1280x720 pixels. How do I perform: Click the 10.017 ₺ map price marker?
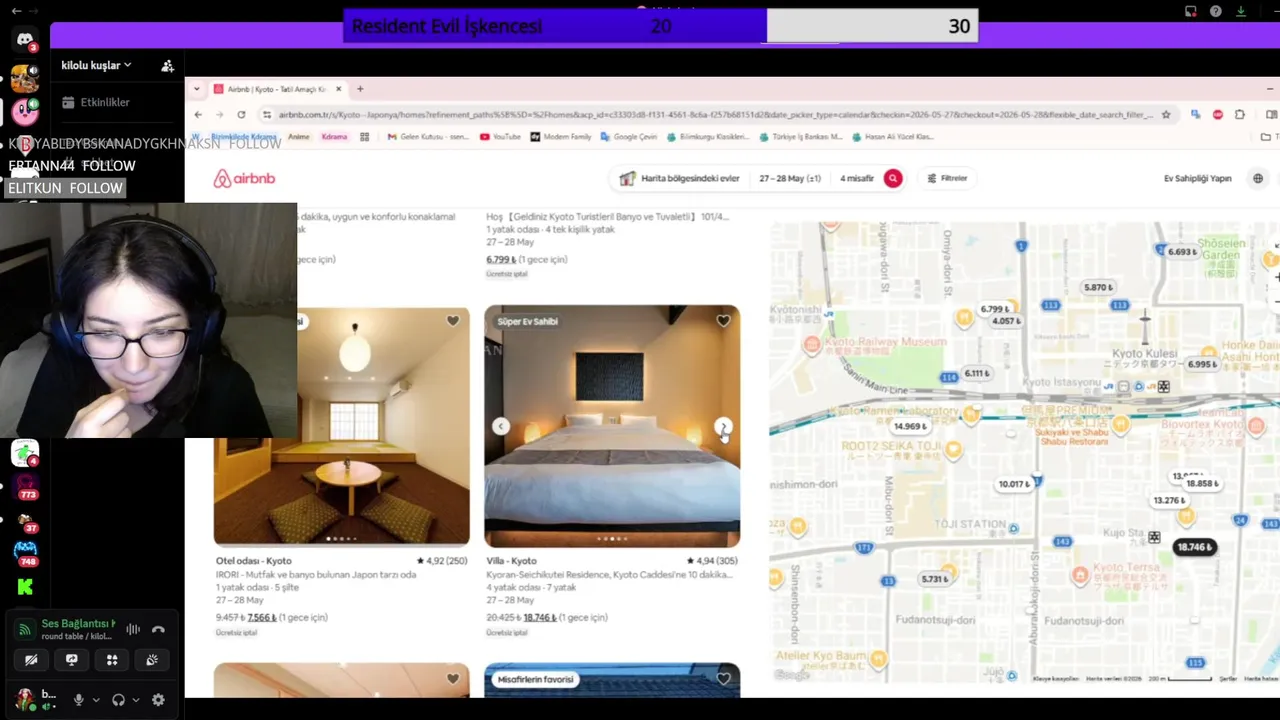[x=1014, y=484]
